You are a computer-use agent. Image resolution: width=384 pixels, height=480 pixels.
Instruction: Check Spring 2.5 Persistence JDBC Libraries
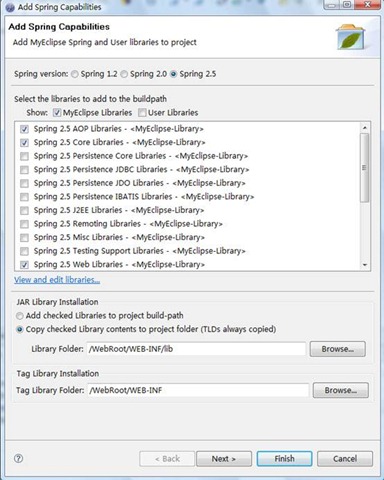pyautogui.click(x=24, y=170)
